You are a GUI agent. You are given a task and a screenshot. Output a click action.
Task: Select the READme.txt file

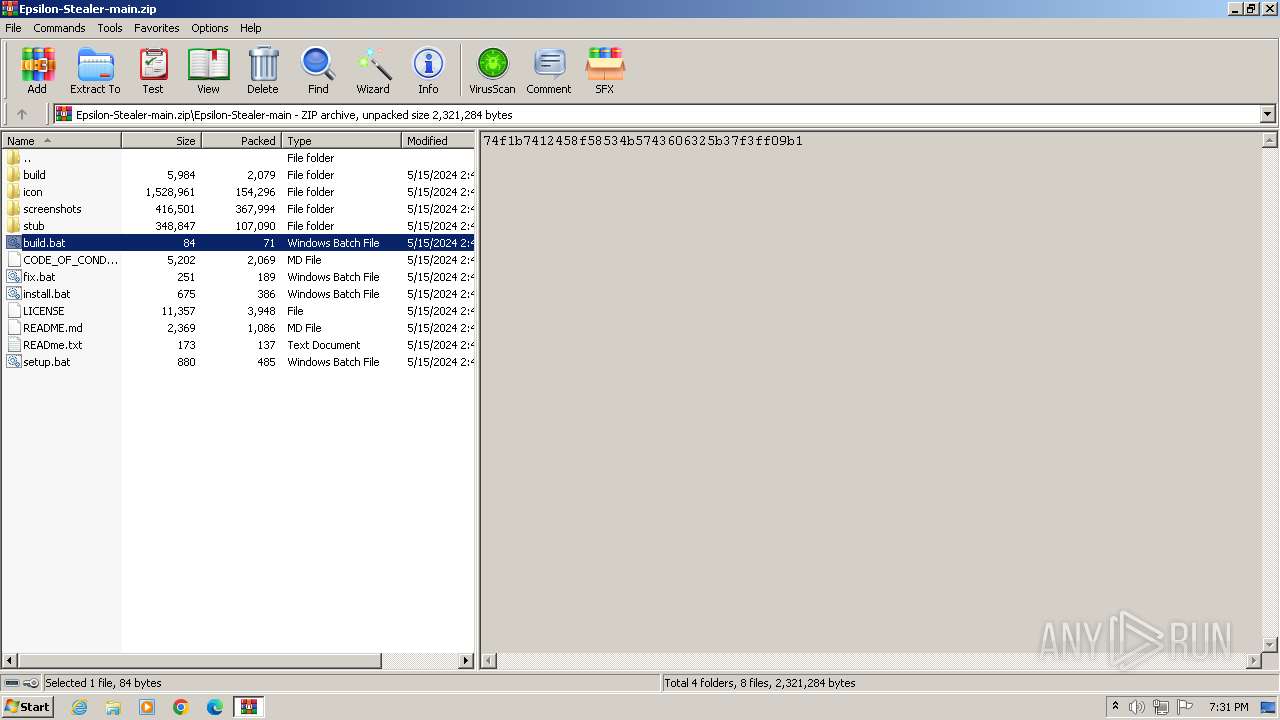point(238,345)
